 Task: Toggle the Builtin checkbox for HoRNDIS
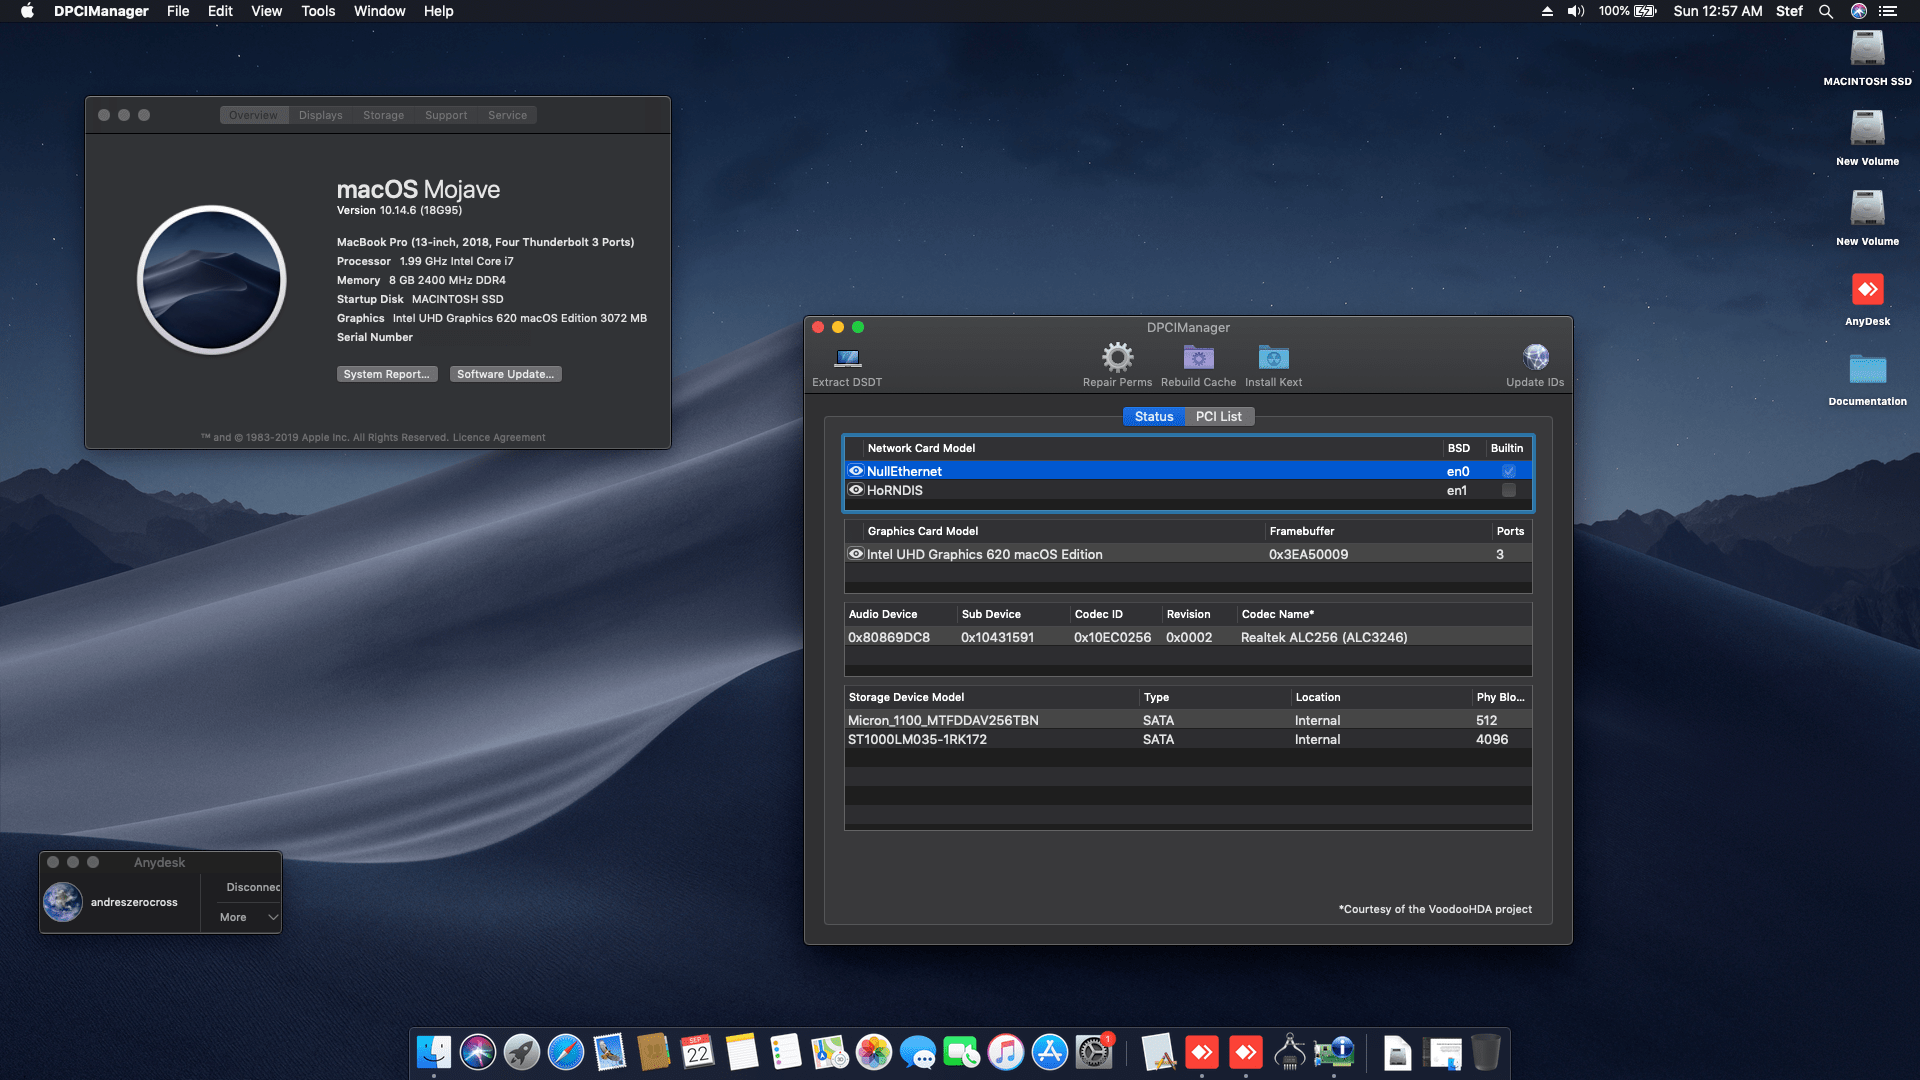tap(1508, 490)
